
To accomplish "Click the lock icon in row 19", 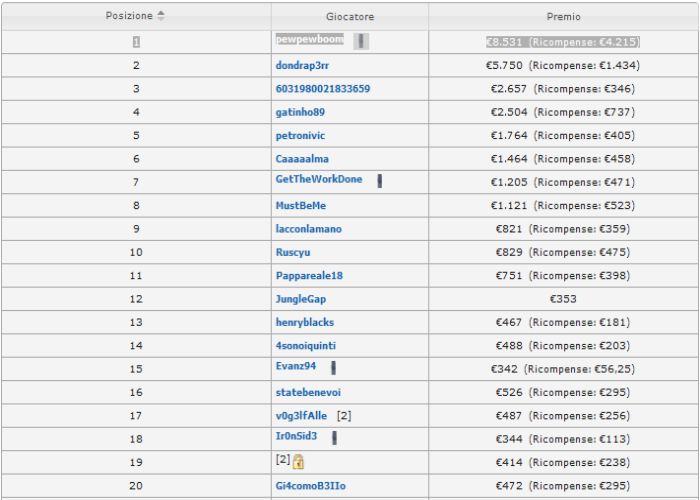I will point(298,462).
